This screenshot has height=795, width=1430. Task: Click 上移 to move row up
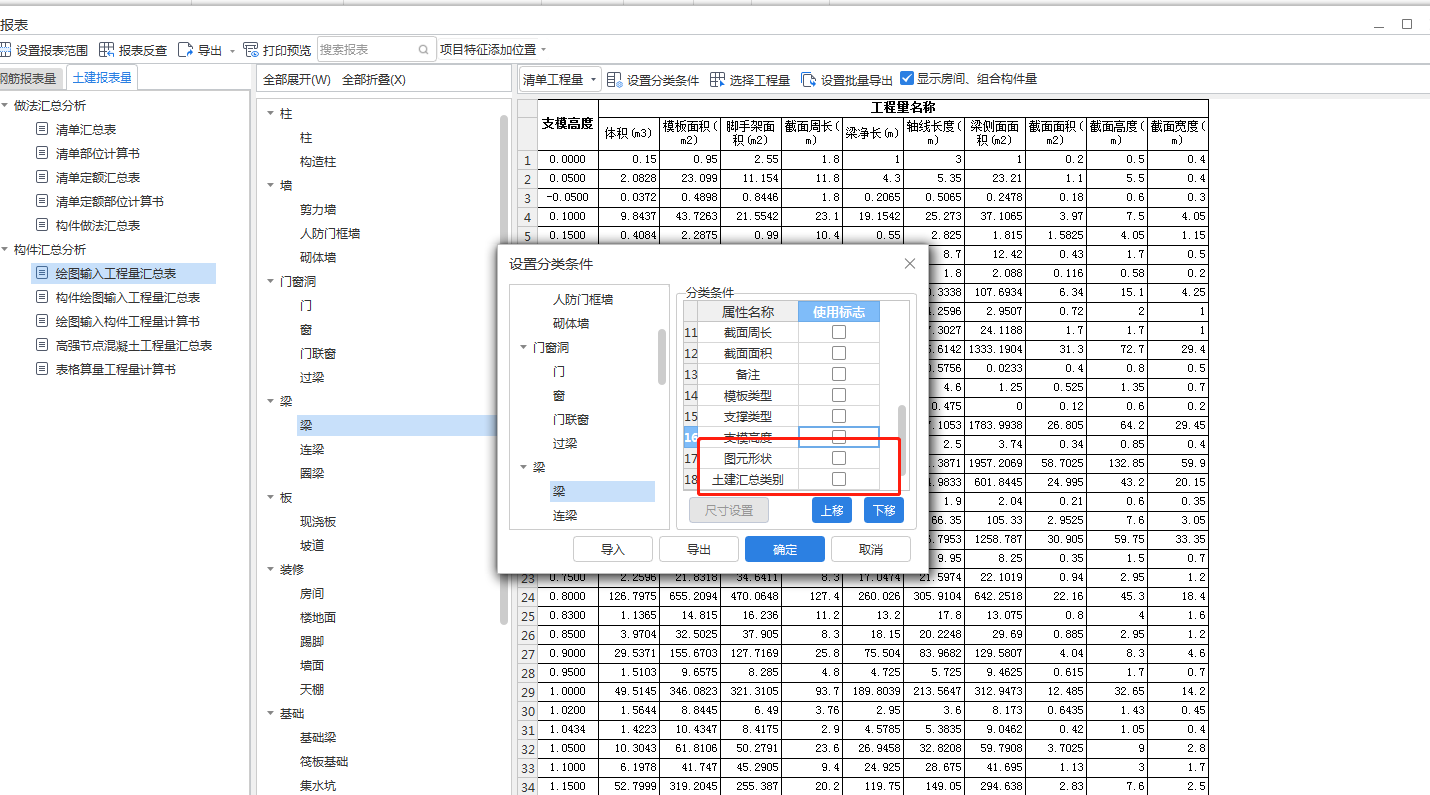point(832,510)
